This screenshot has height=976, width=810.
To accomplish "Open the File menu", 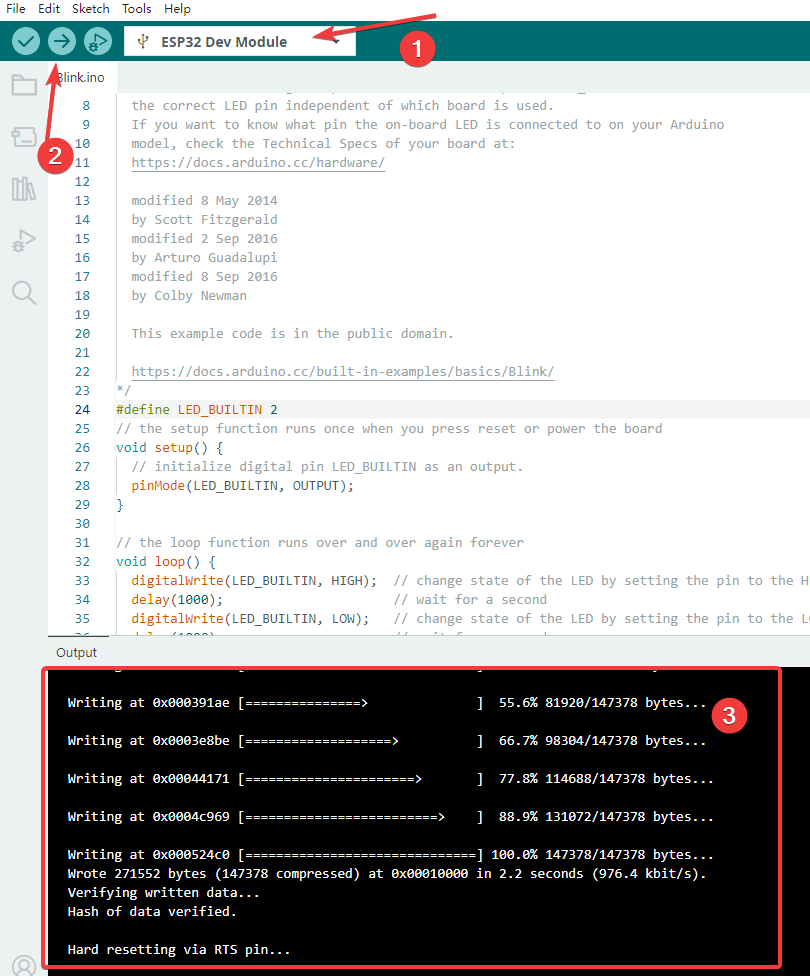I will (16, 9).
